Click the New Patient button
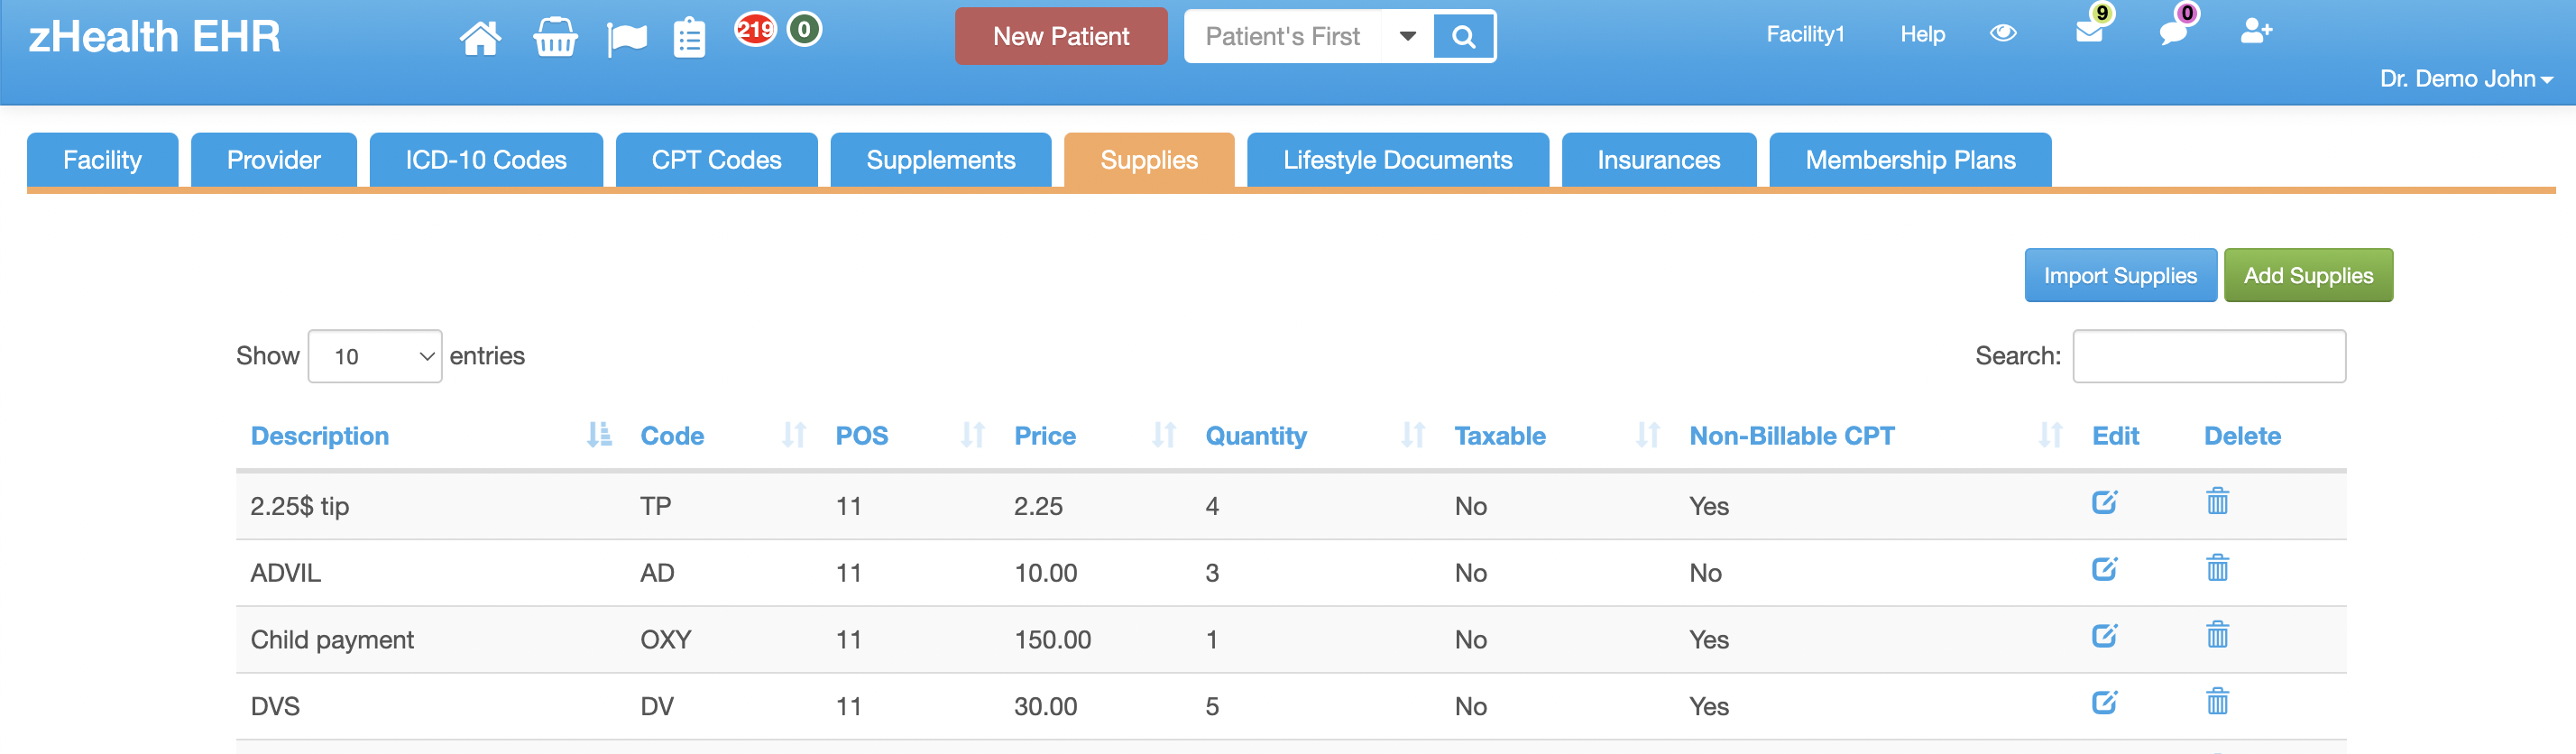2576x754 pixels. (x=1061, y=37)
